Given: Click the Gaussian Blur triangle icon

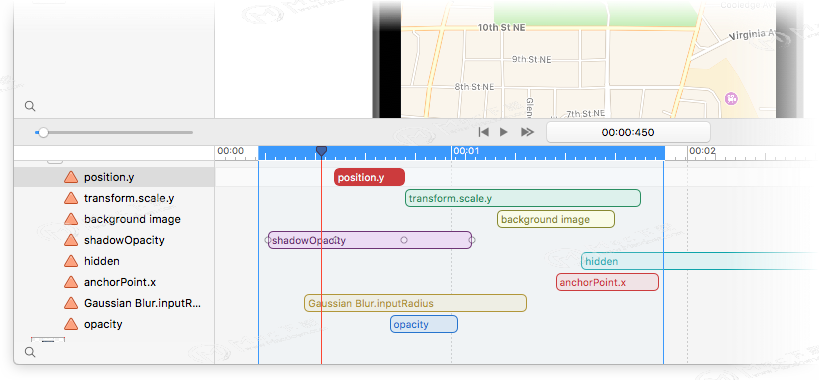Looking at the screenshot, I should (x=71, y=303).
